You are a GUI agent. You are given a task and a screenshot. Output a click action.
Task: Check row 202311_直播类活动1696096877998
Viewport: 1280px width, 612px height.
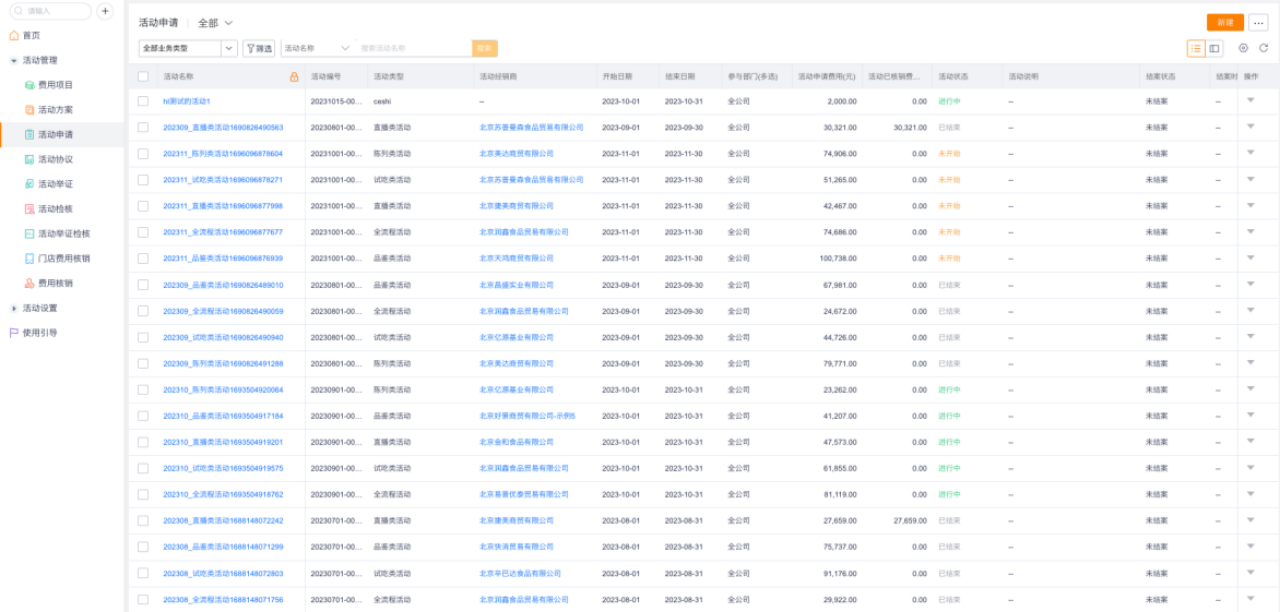pos(143,206)
